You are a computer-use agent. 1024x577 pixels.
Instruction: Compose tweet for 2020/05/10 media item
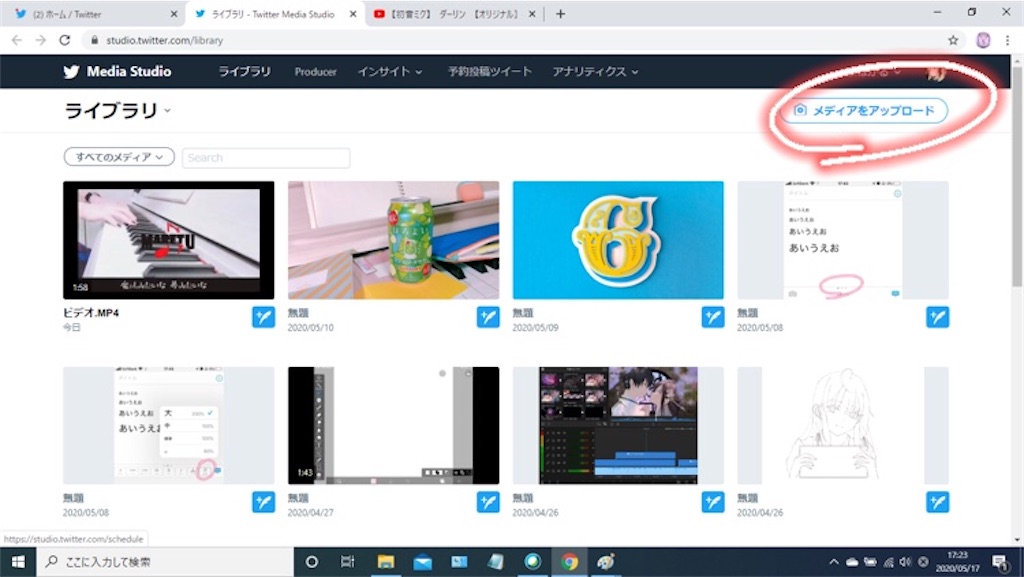click(488, 317)
